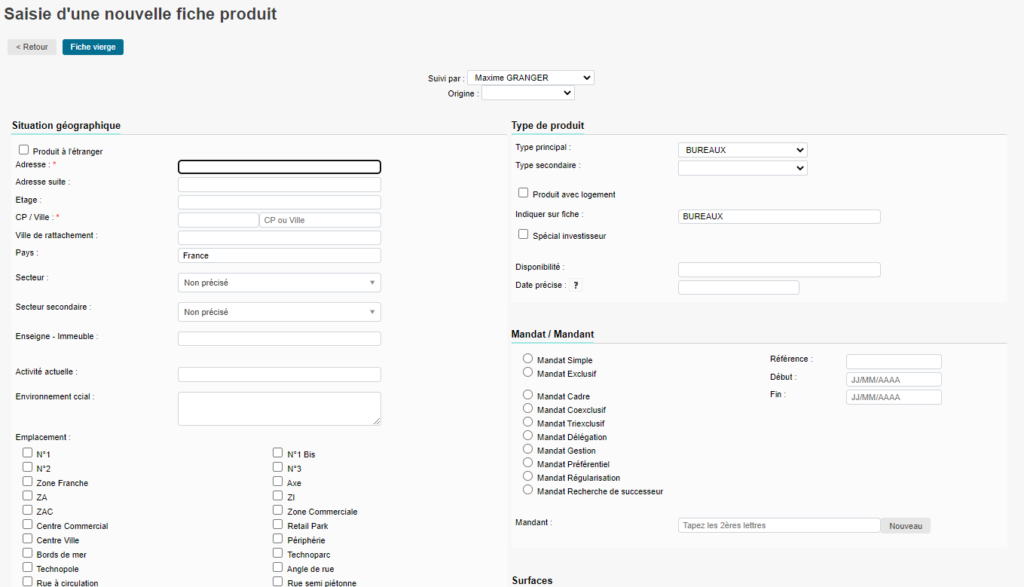Click the Début date field
This screenshot has width=1024, height=587.
point(893,380)
